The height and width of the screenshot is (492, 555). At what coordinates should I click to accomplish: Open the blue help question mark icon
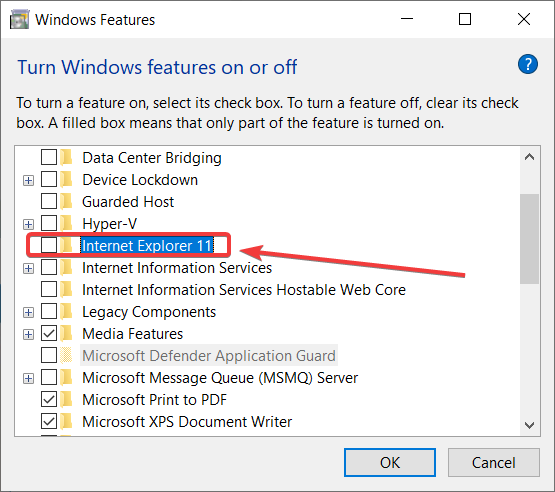(x=528, y=64)
